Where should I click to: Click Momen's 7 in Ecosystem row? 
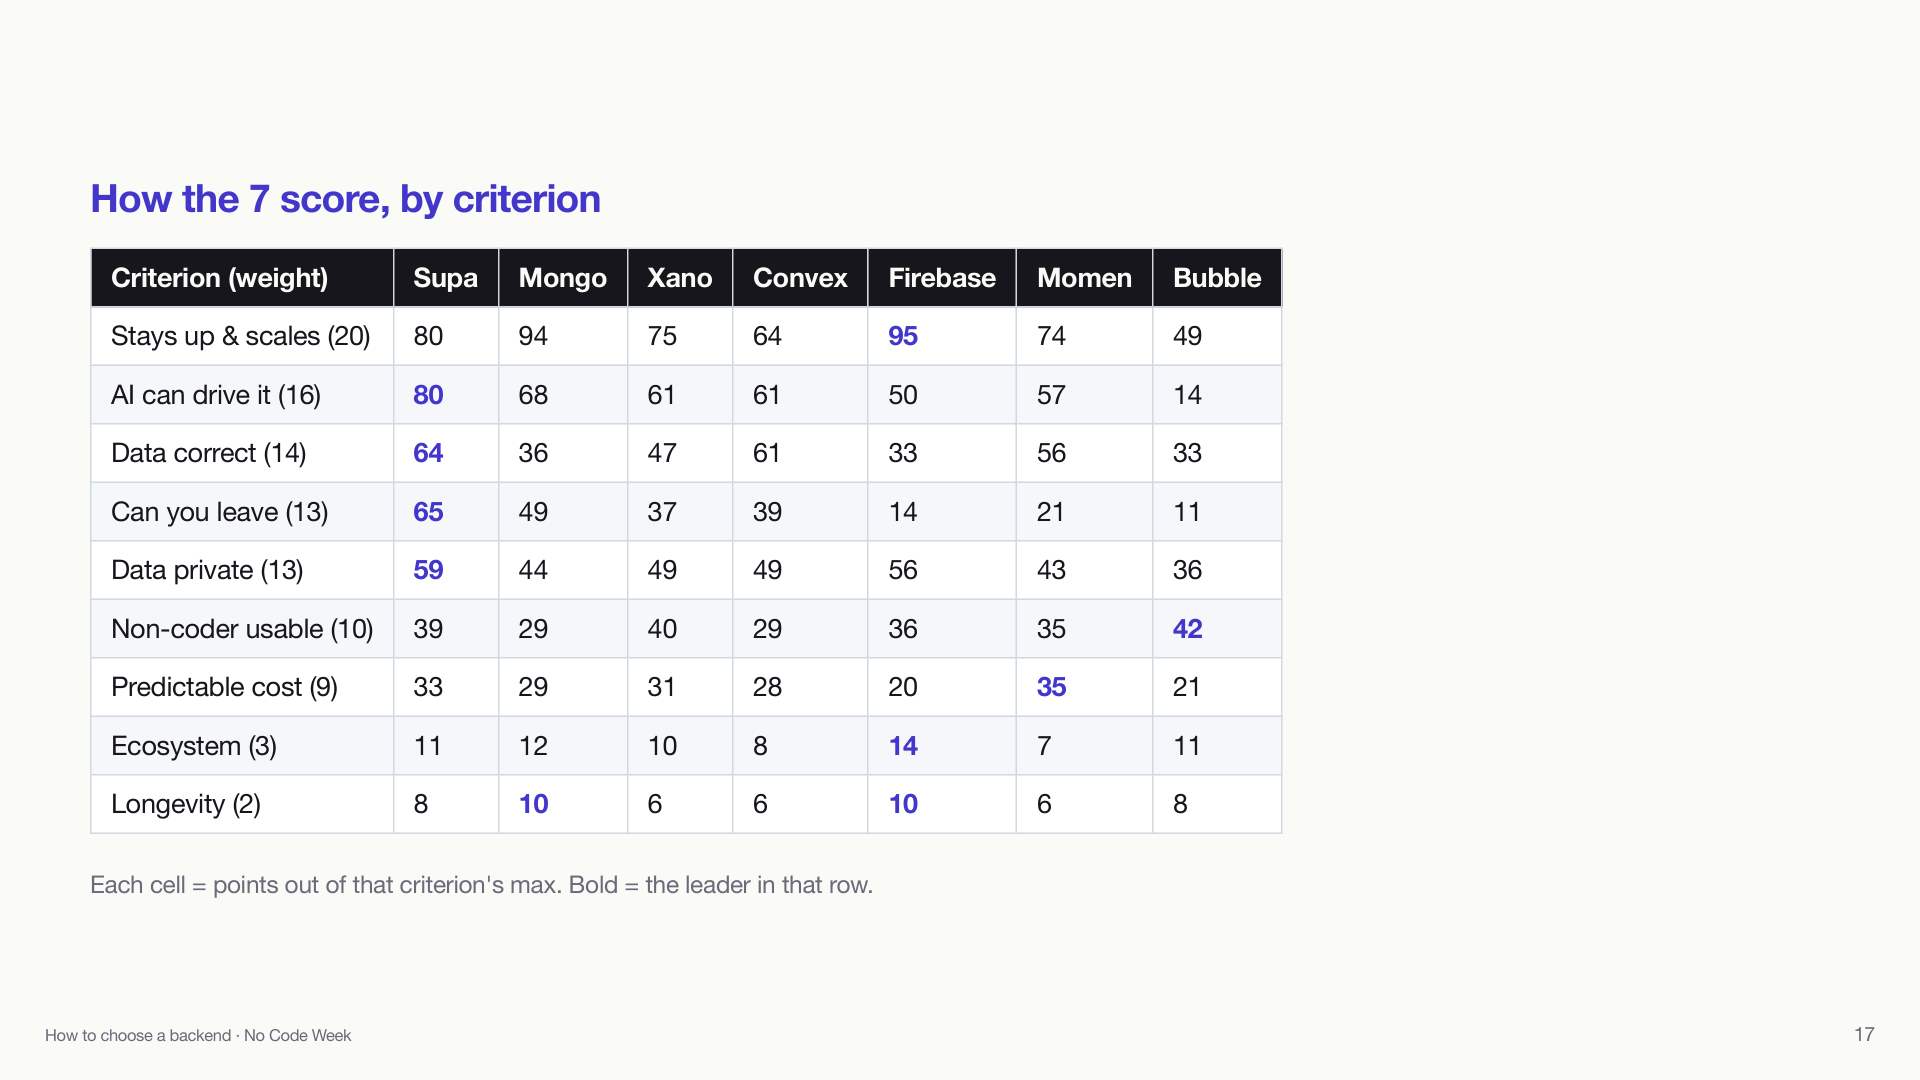(x=1044, y=746)
